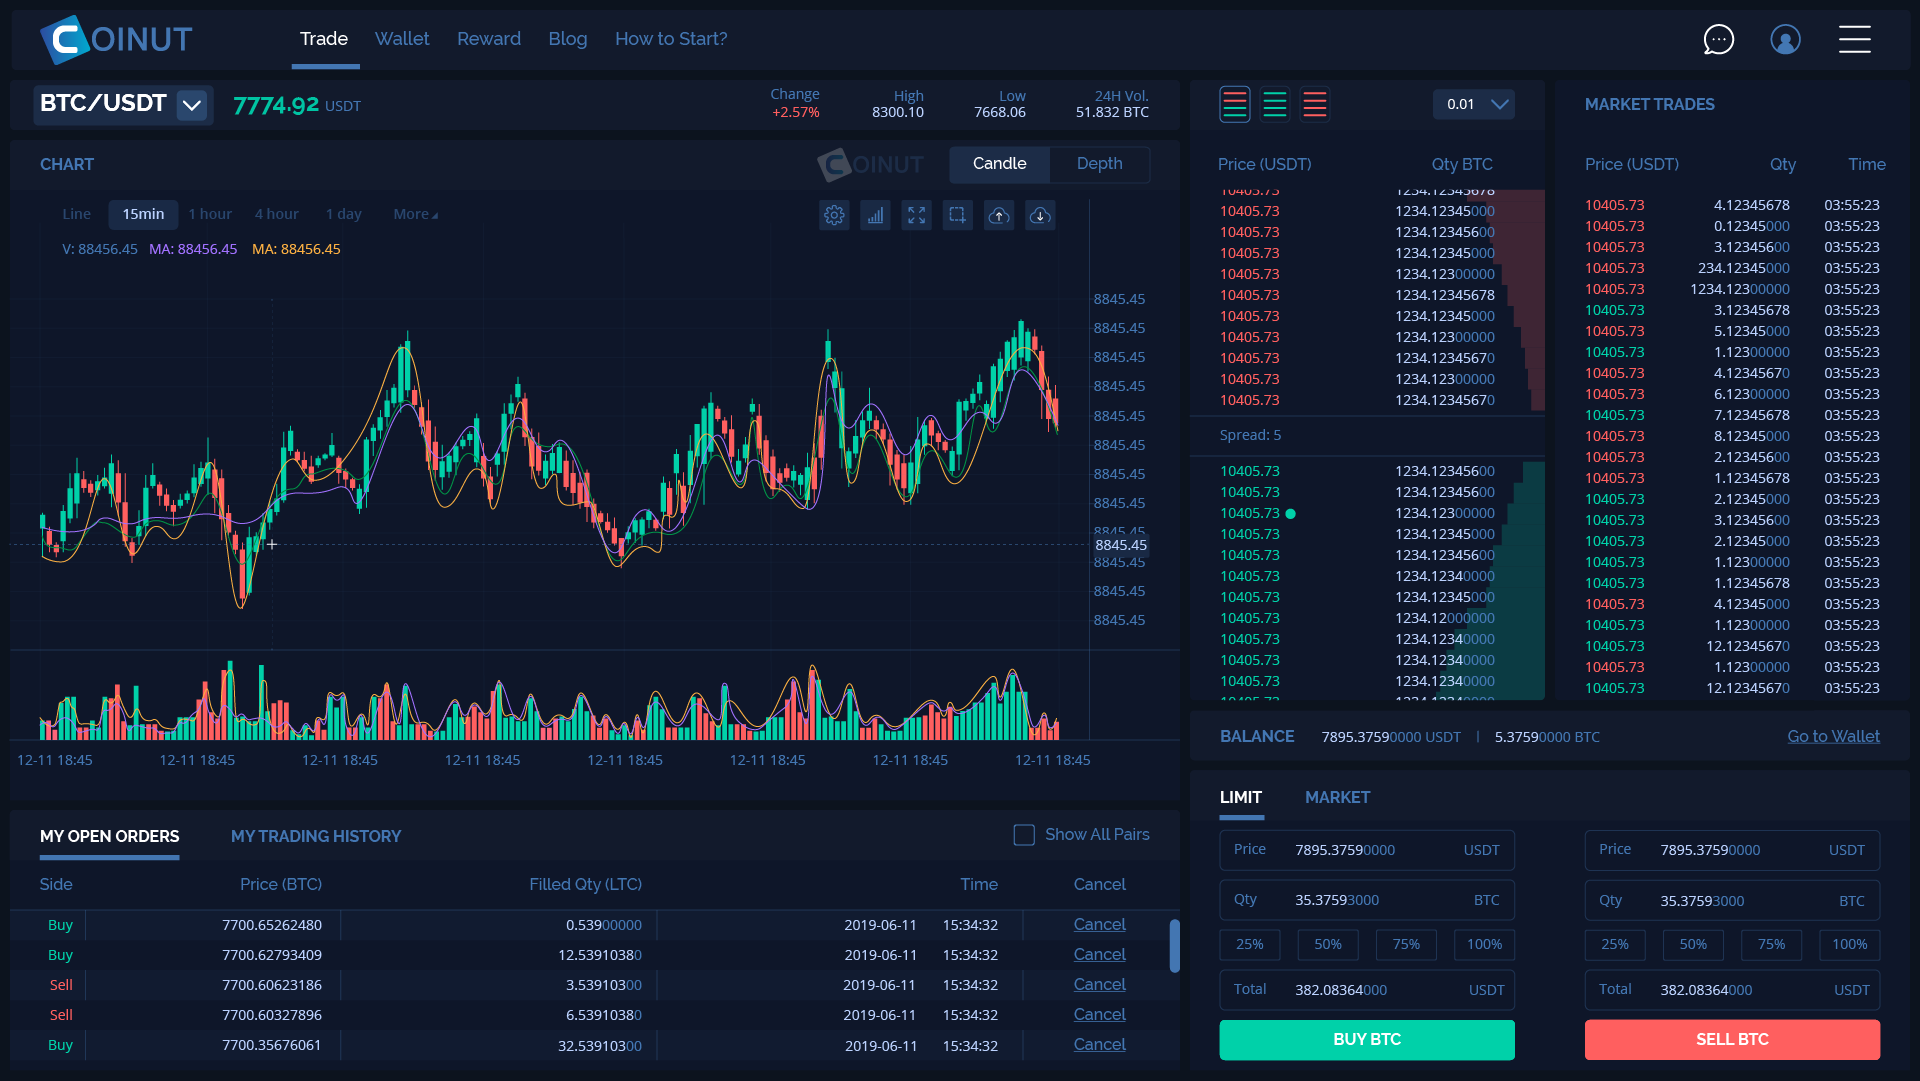Click the 7774.92 last price value
Image resolution: width=1920 pixels, height=1081 pixels.
276,105
